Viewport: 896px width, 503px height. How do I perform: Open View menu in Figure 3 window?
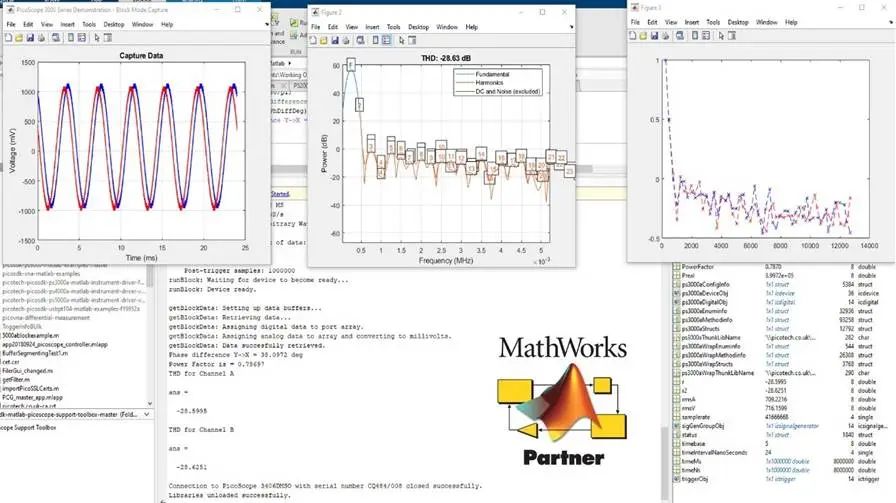(x=671, y=22)
